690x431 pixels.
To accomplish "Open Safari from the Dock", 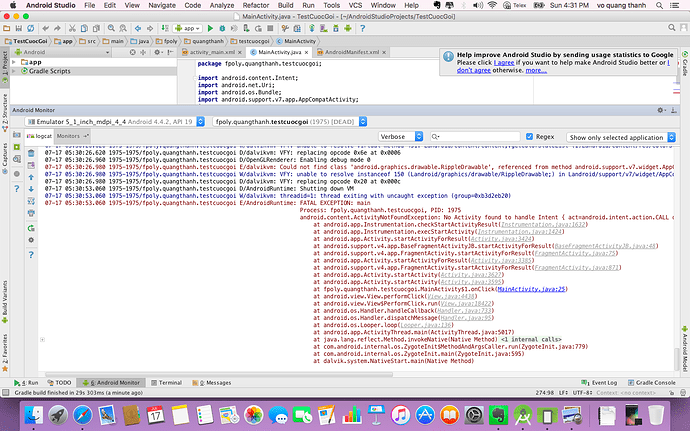I will [x=83, y=415].
